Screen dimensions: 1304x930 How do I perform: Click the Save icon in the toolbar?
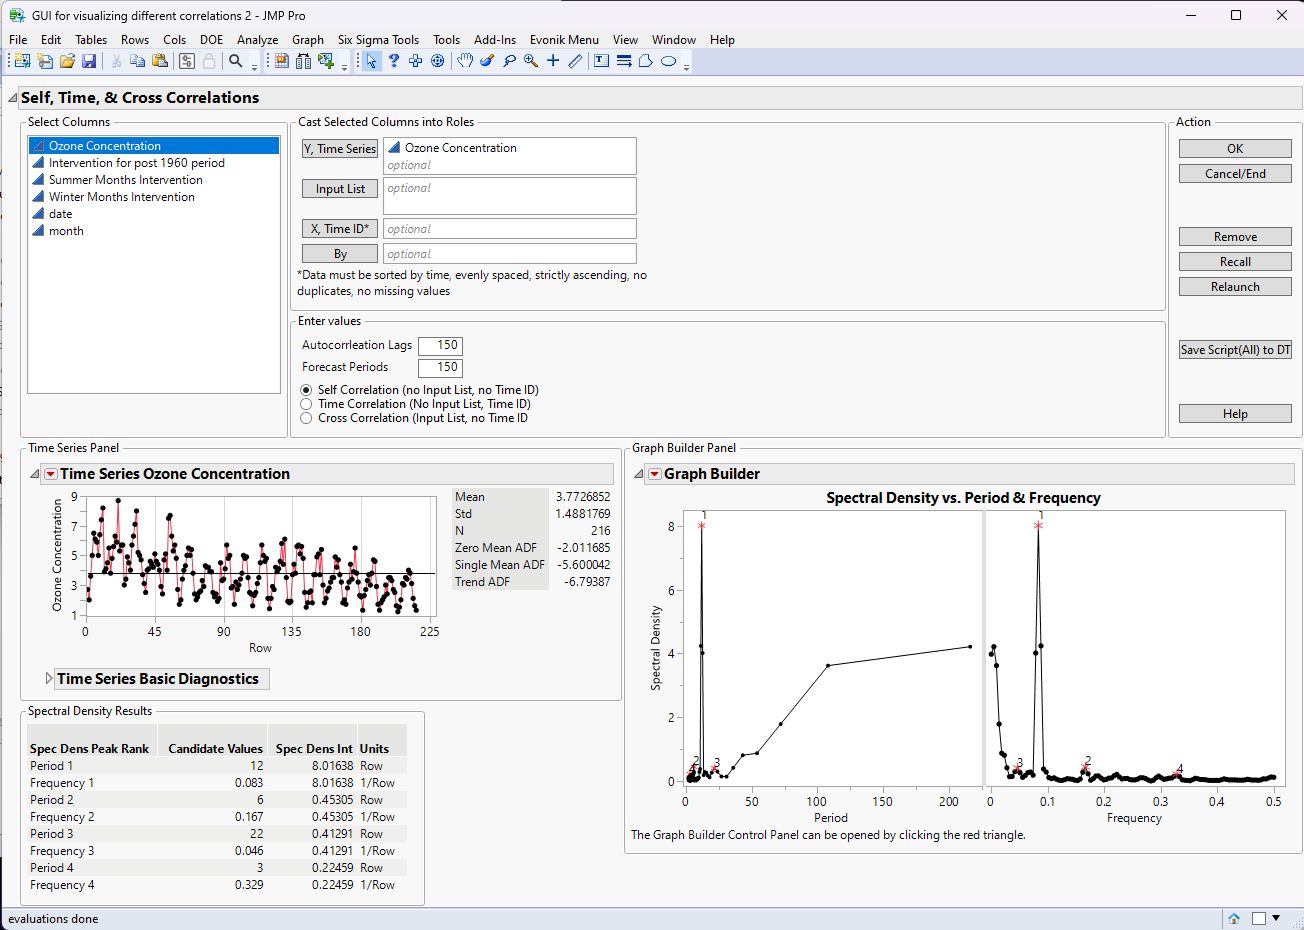point(89,61)
